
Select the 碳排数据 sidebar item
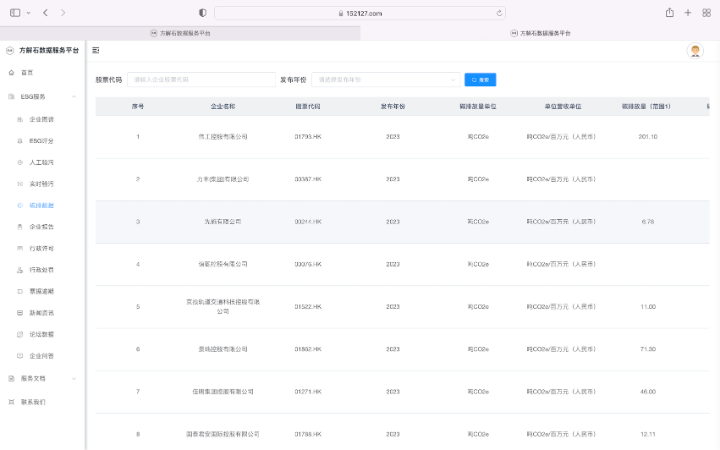[x=42, y=205]
